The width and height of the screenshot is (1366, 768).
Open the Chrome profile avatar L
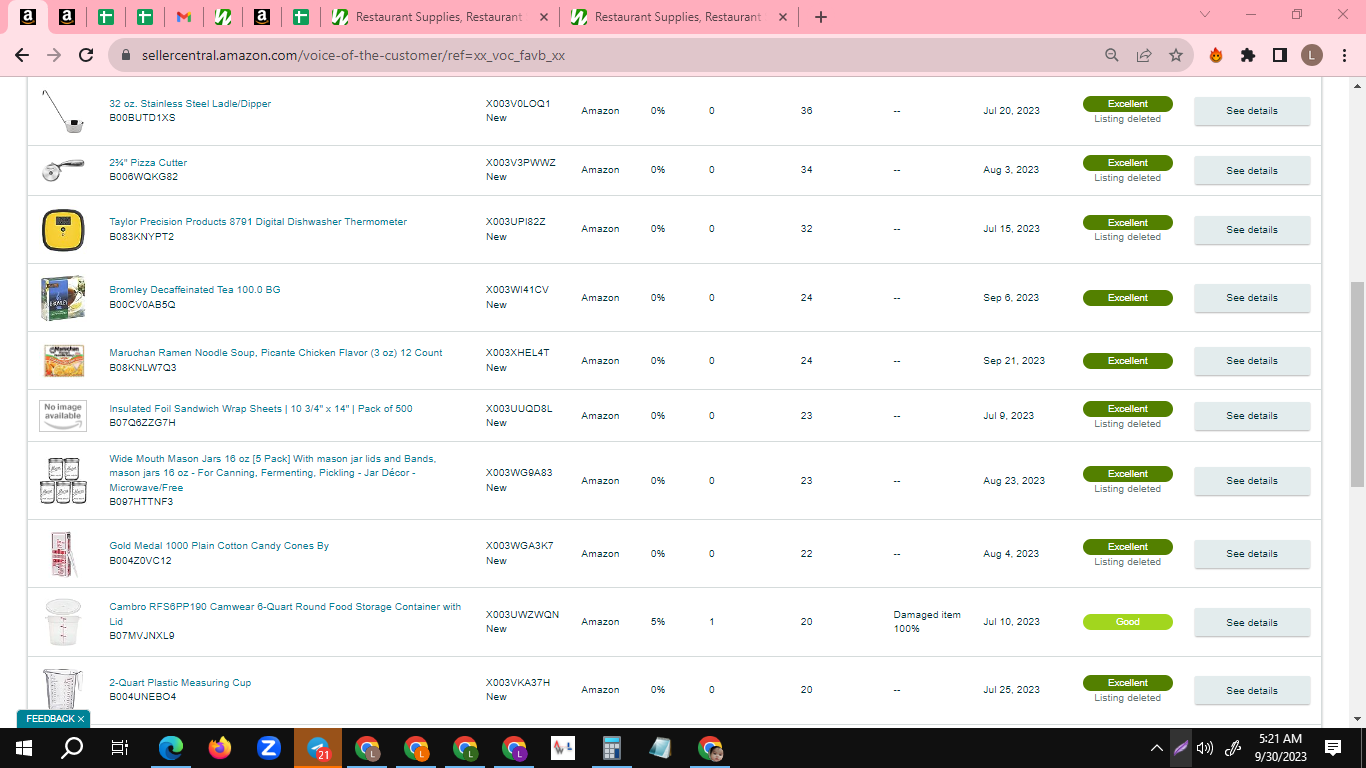point(1312,56)
